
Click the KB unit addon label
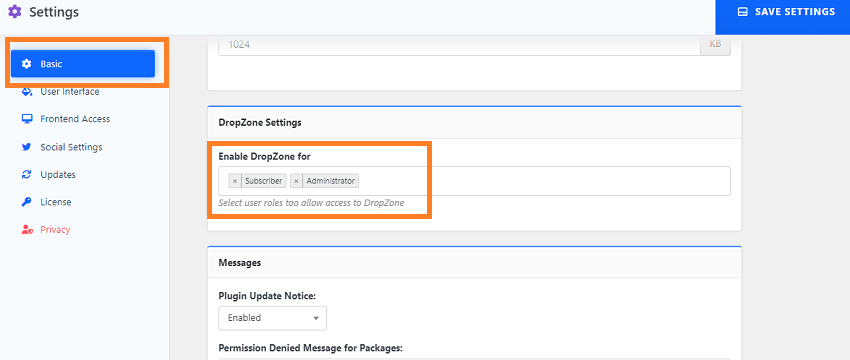pyautogui.click(x=716, y=46)
